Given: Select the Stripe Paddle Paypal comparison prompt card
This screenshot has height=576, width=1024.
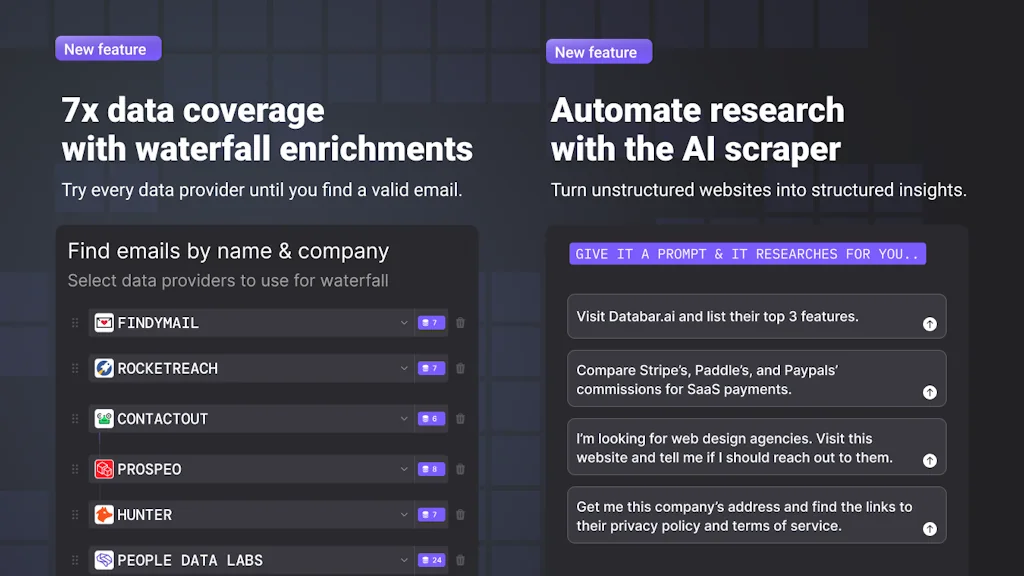Looking at the screenshot, I should coord(756,379).
